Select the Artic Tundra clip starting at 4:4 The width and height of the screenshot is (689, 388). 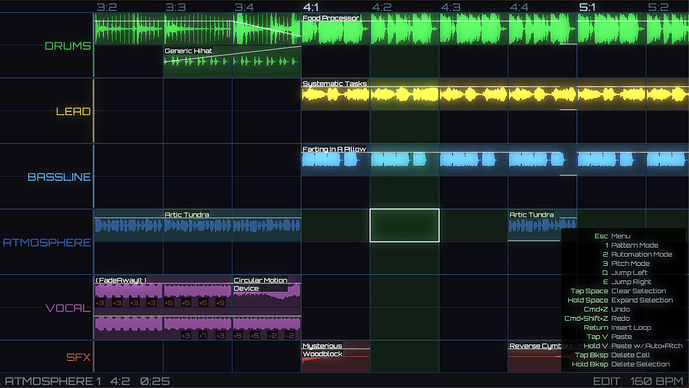point(542,225)
